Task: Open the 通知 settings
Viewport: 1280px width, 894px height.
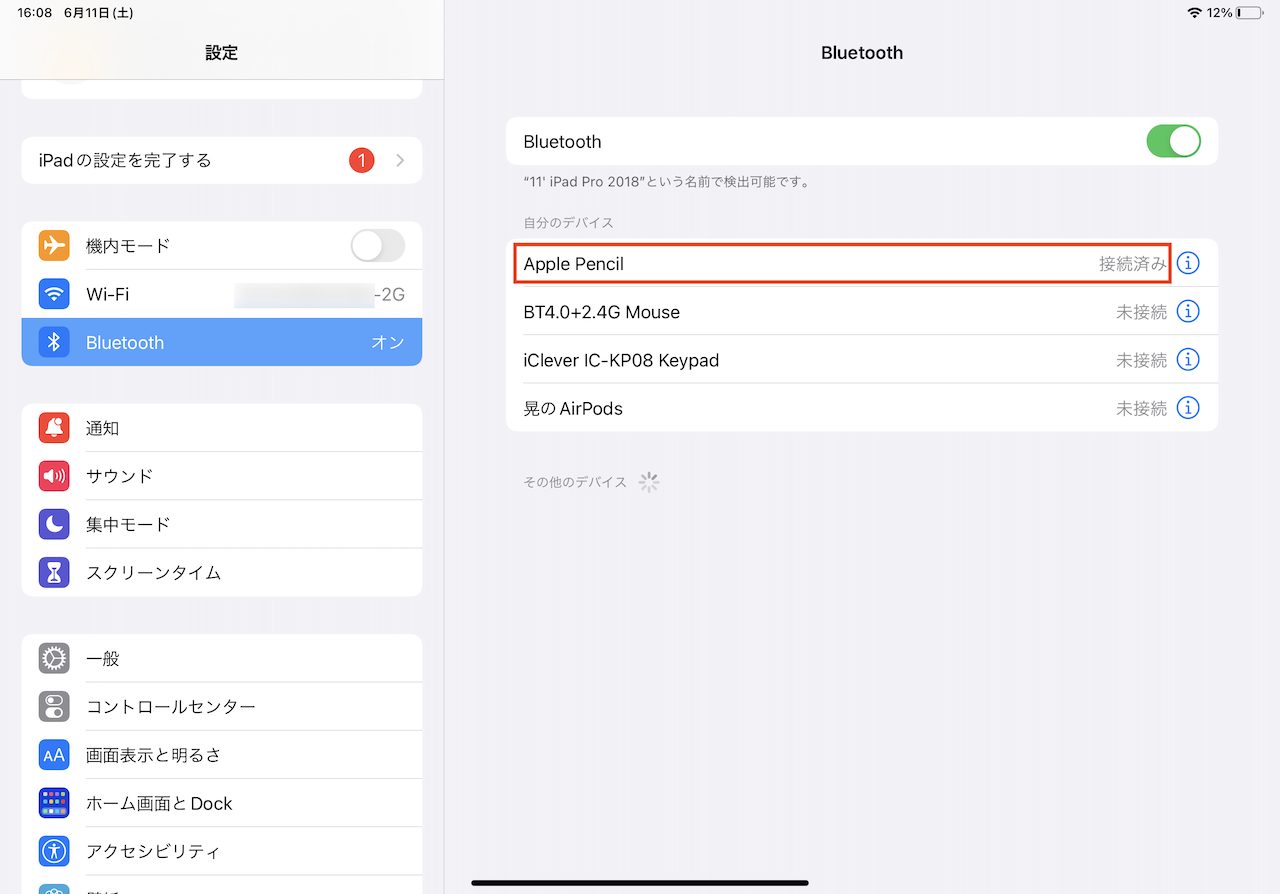Action: pos(222,428)
